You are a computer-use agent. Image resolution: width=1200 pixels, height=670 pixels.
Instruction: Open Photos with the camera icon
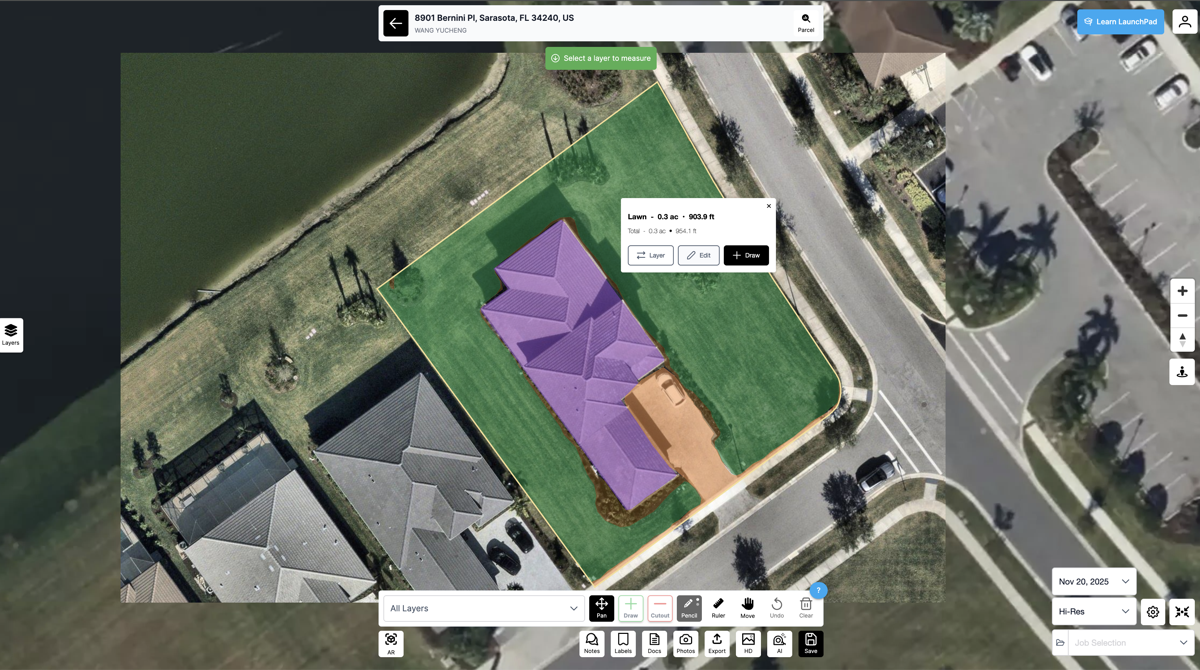click(685, 643)
